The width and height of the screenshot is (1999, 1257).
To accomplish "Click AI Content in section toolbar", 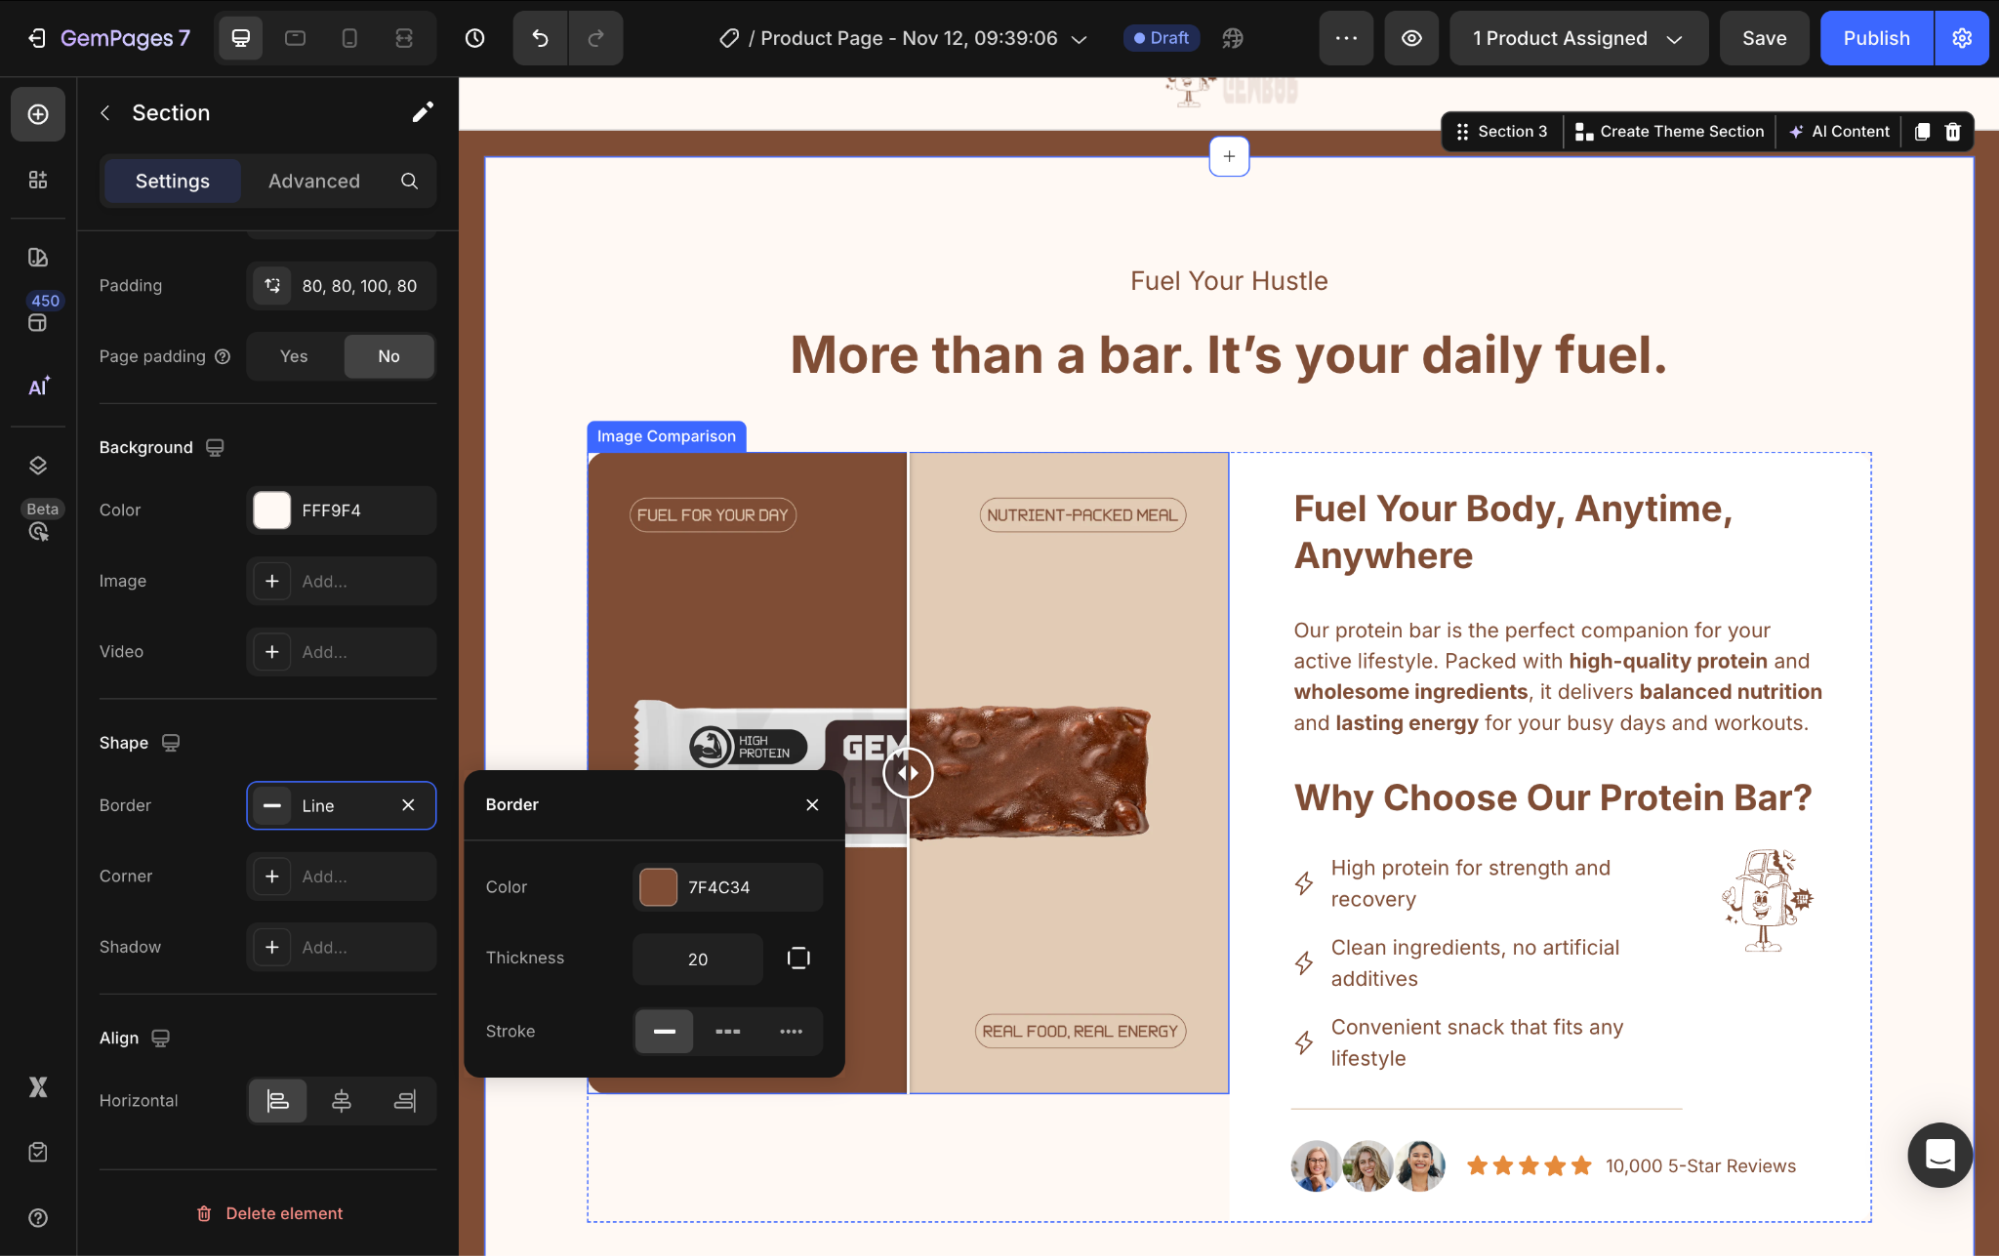I will pyautogui.click(x=1839, y=132).
